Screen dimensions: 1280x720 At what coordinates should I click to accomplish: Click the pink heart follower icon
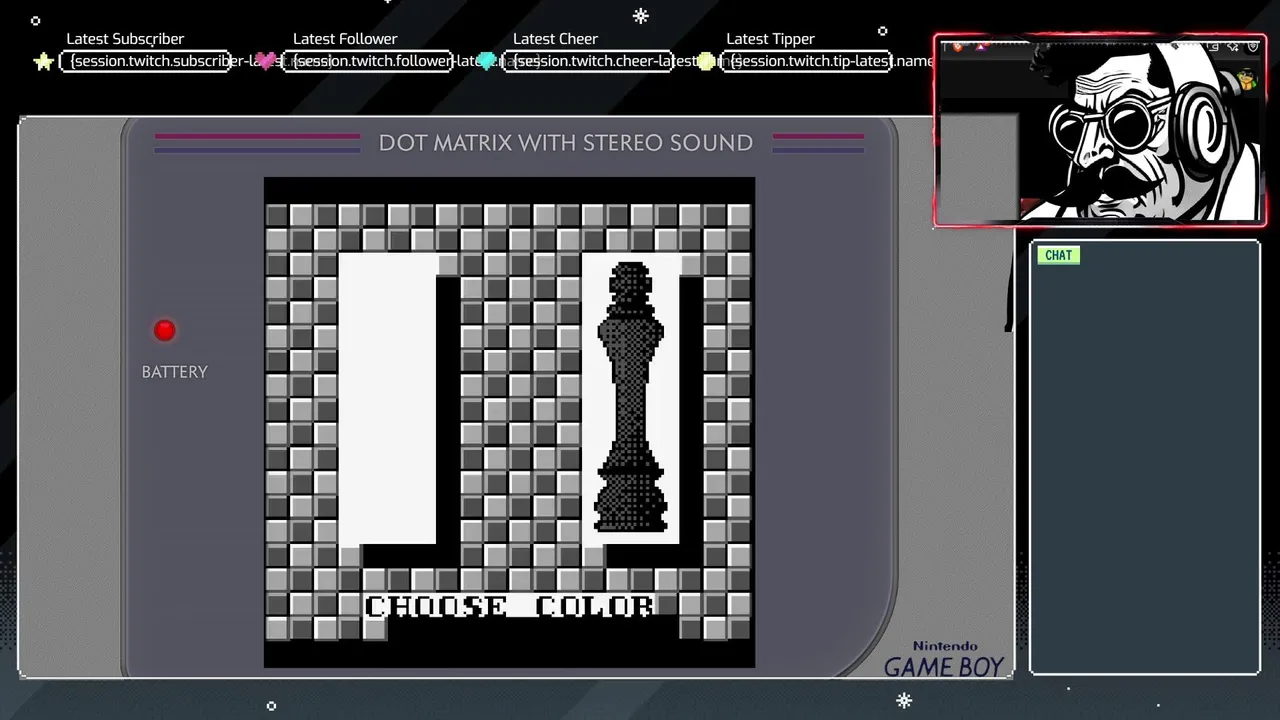point(267,62)
